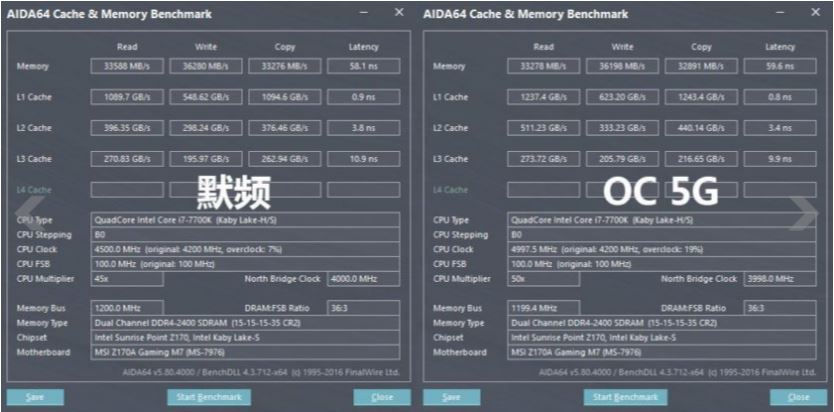Select the Memory Read field showing 33588 MB/s
834x412 pixels.
(127, 66)
